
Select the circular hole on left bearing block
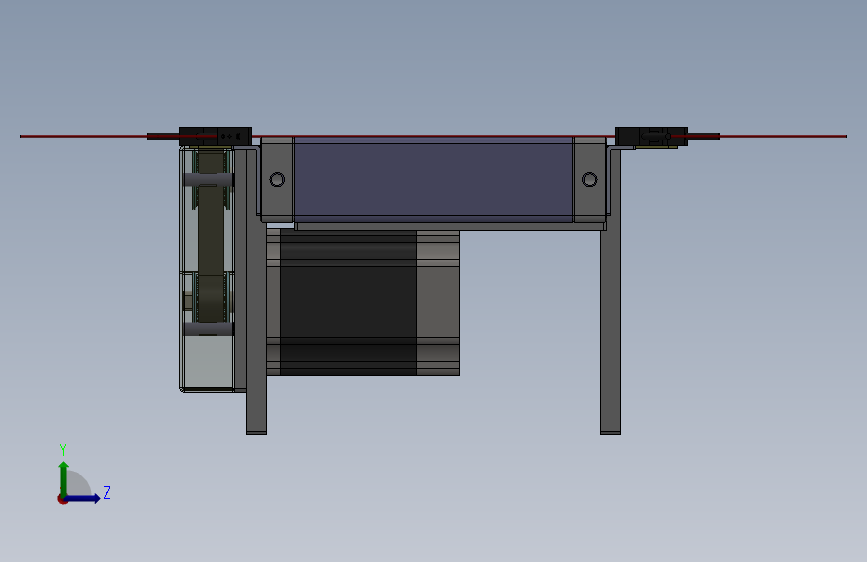point(277,179)
